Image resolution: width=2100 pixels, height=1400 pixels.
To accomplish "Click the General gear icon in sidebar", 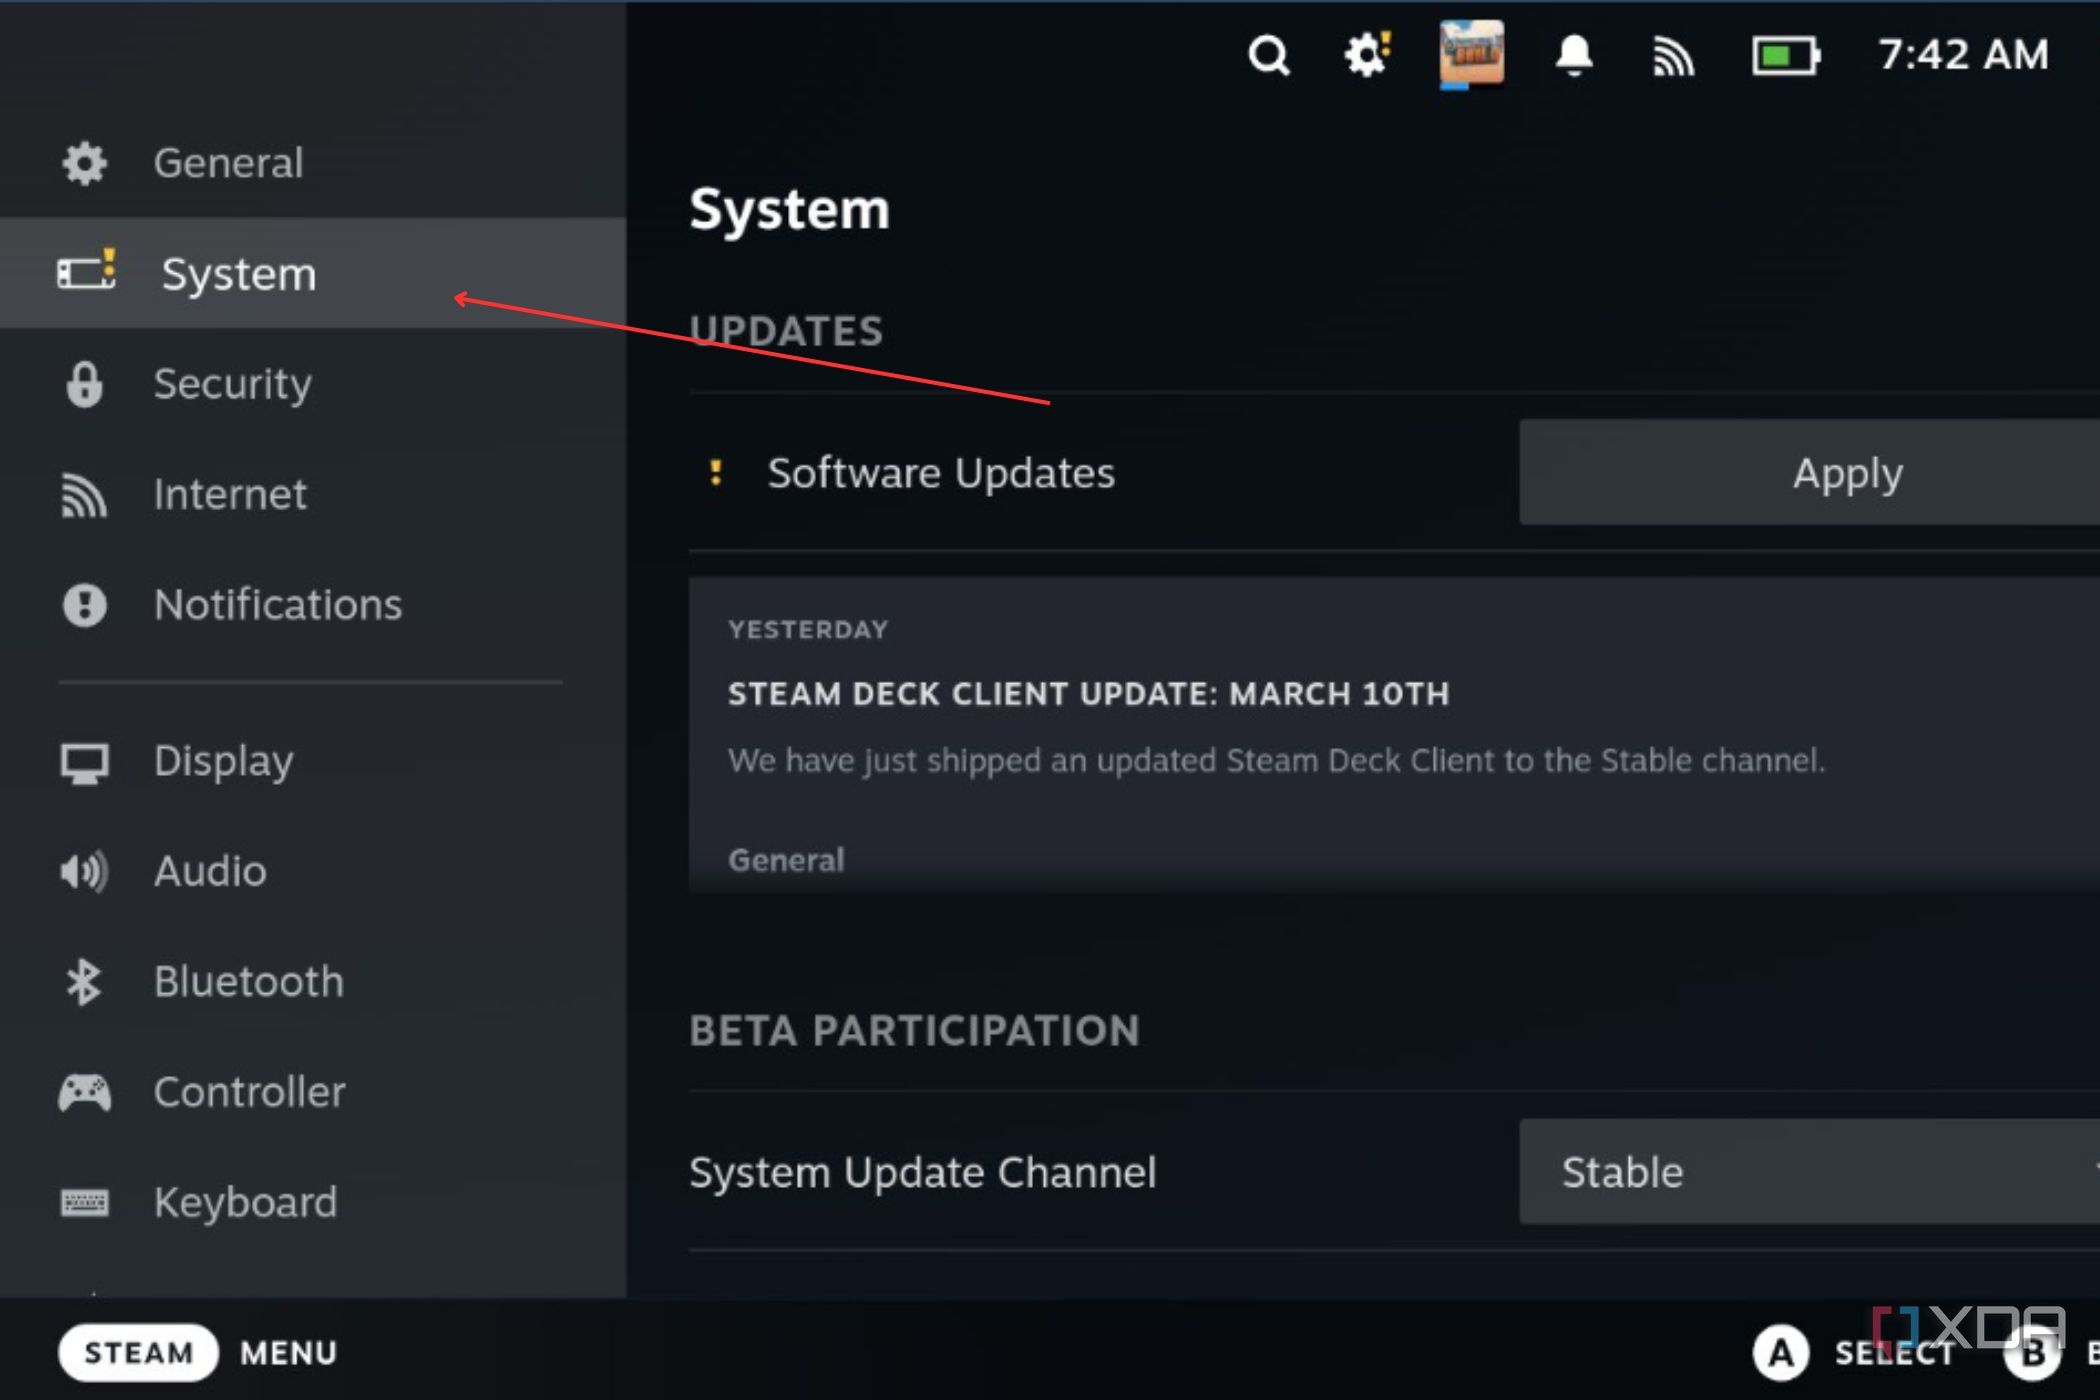I will [84, 163].
